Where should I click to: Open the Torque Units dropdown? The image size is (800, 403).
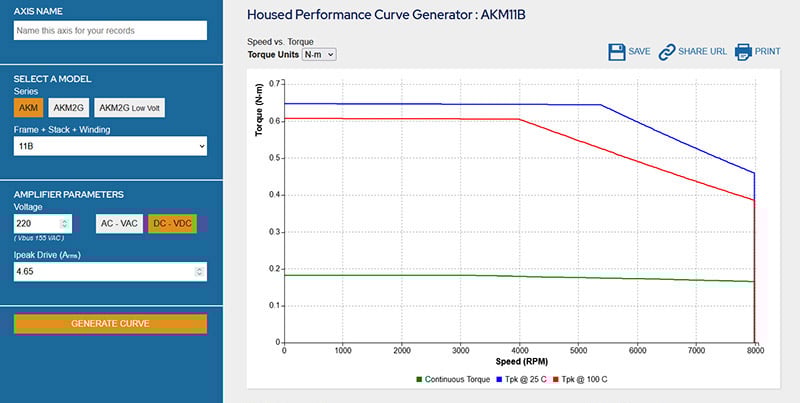tap(319, 54)
